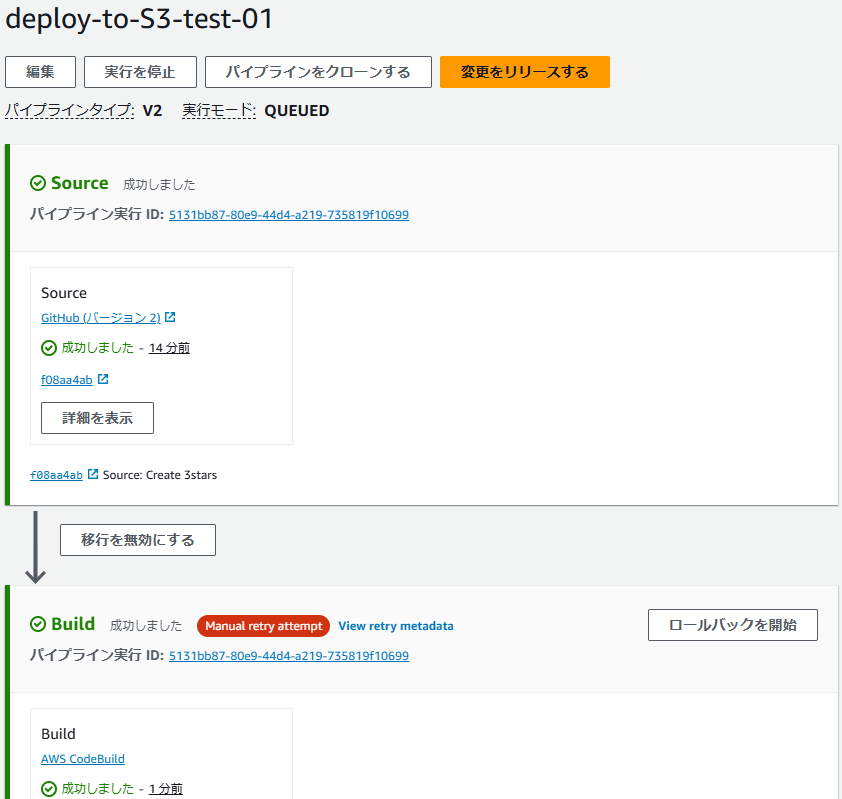Click the Manual retry attempt badge
The height and width of the screenshot is (799, 842).
(263, 626)
